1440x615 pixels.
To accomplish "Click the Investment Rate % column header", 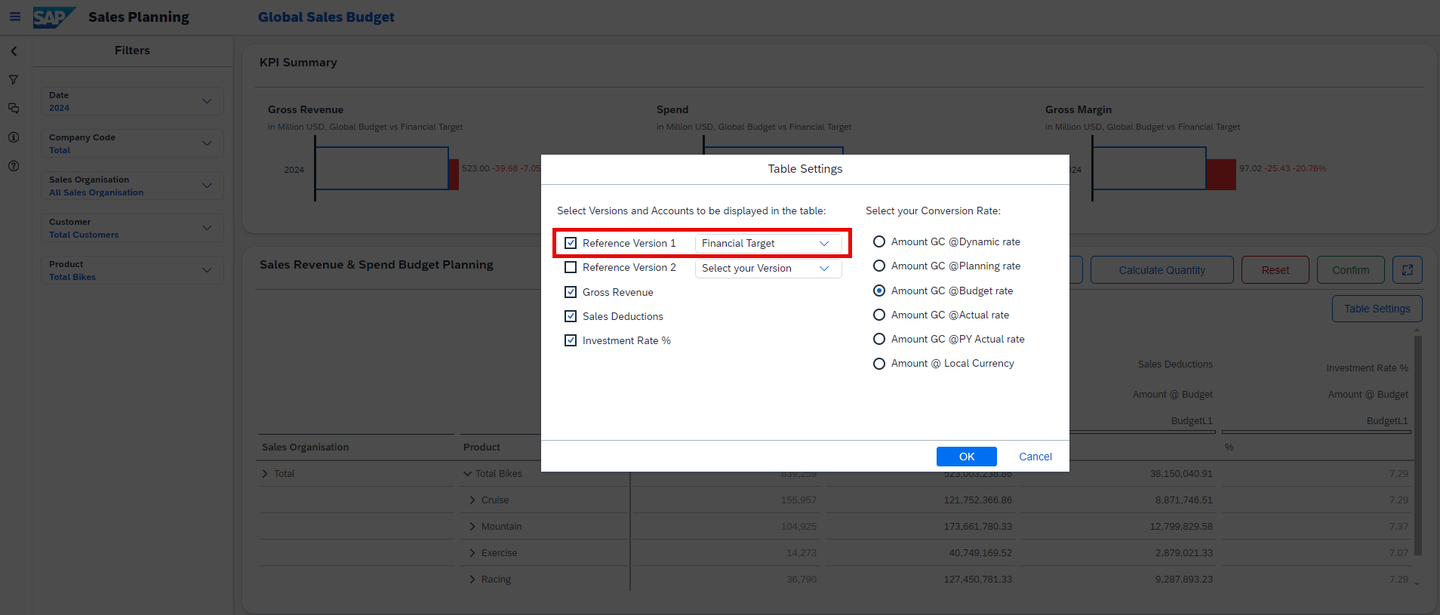I will coord(1367,368).
